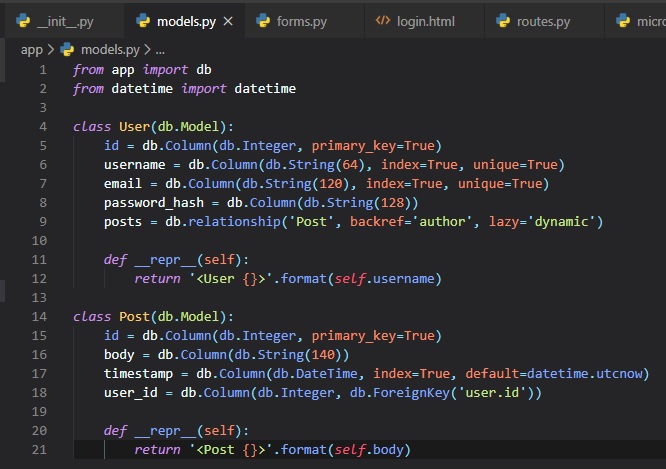Screen dimensions: 666x469
Task: Click the Python icon in the breadcrumb bar
Action: tap(67, 49)
